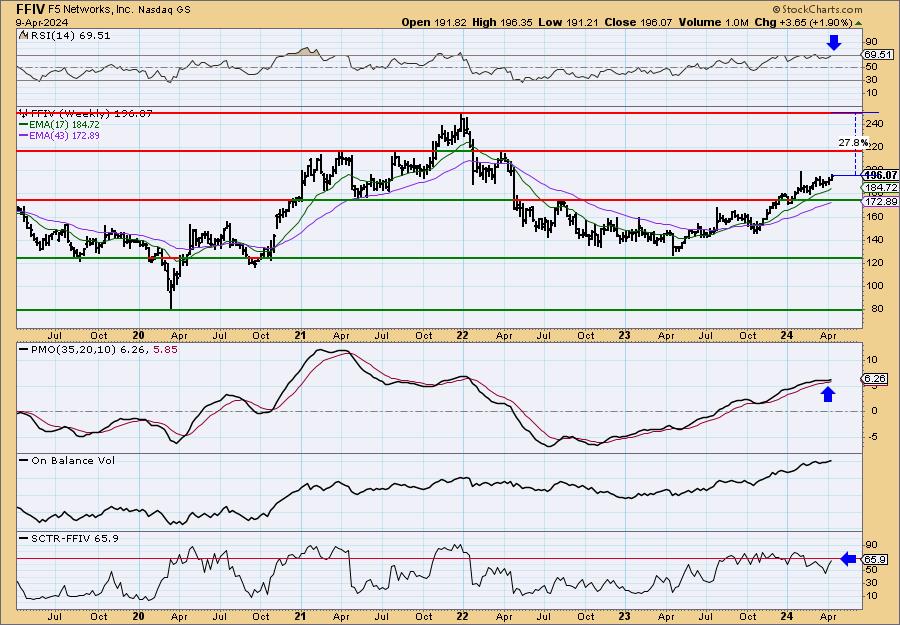Click the 184.72 EMA axis label
Viewport: 900px width, 625px height.
(880, 188)
